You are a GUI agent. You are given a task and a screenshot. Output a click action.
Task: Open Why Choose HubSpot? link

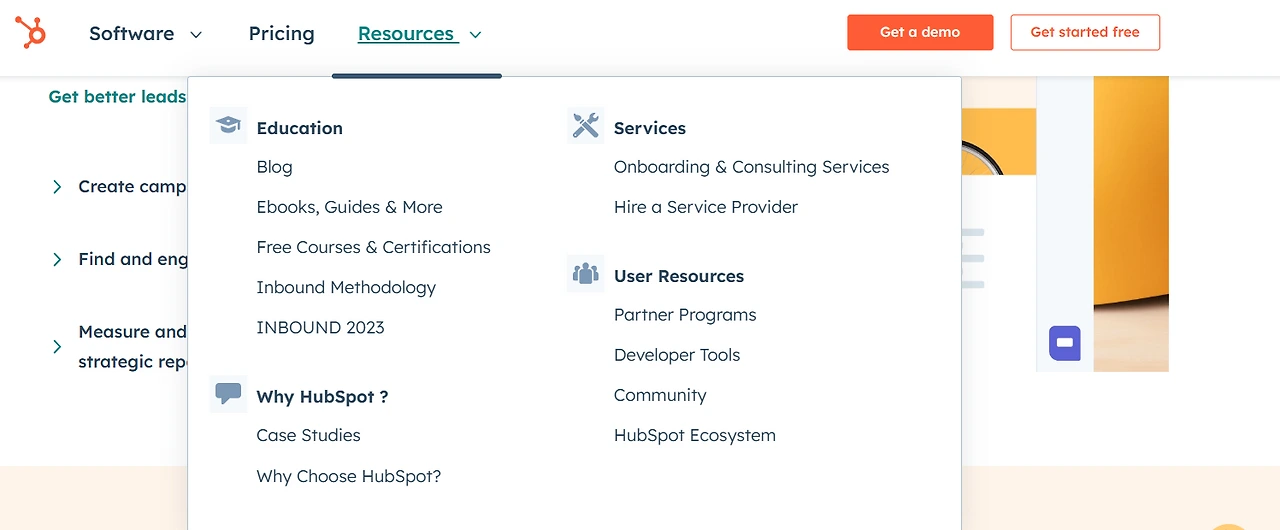[x=348, y=476]
